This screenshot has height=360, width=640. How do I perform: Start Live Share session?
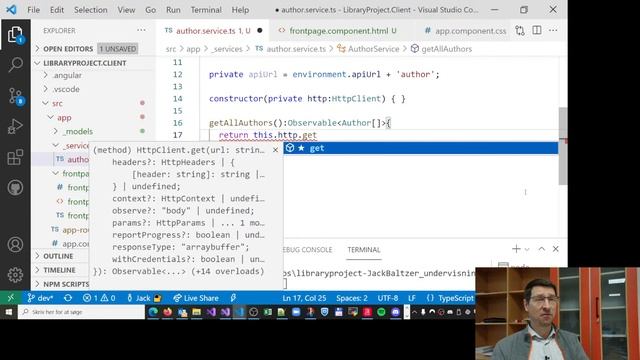tap(196, 298)
